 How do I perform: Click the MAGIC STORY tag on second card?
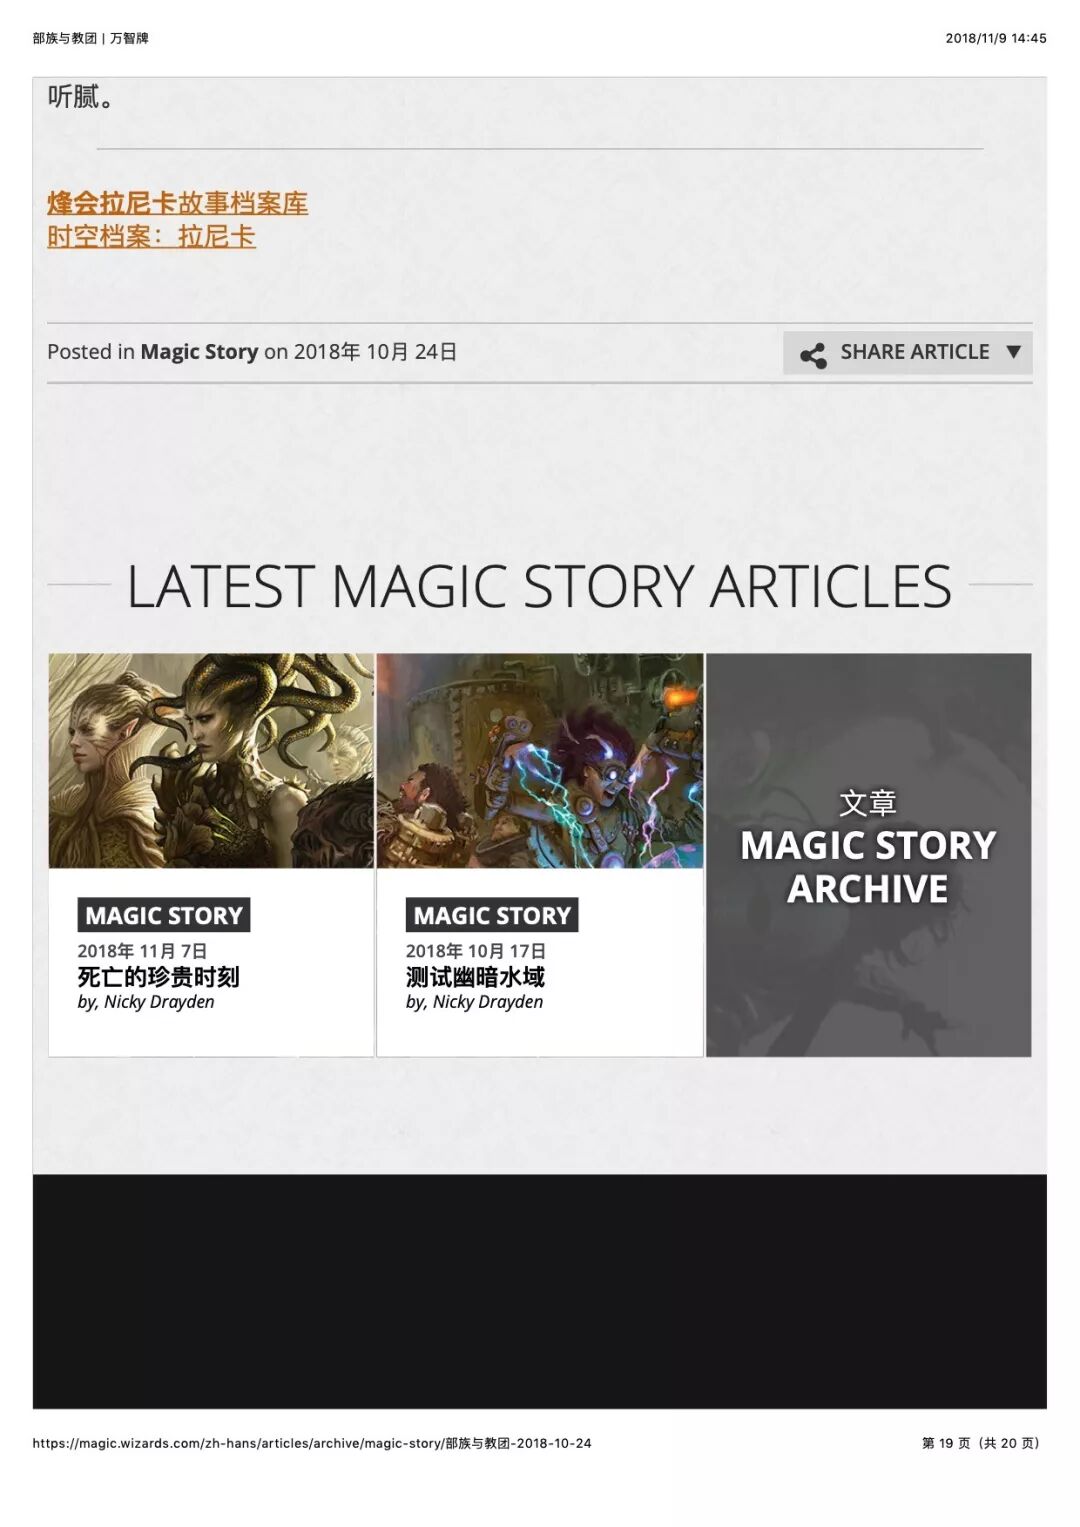click(x=492, y=915)
